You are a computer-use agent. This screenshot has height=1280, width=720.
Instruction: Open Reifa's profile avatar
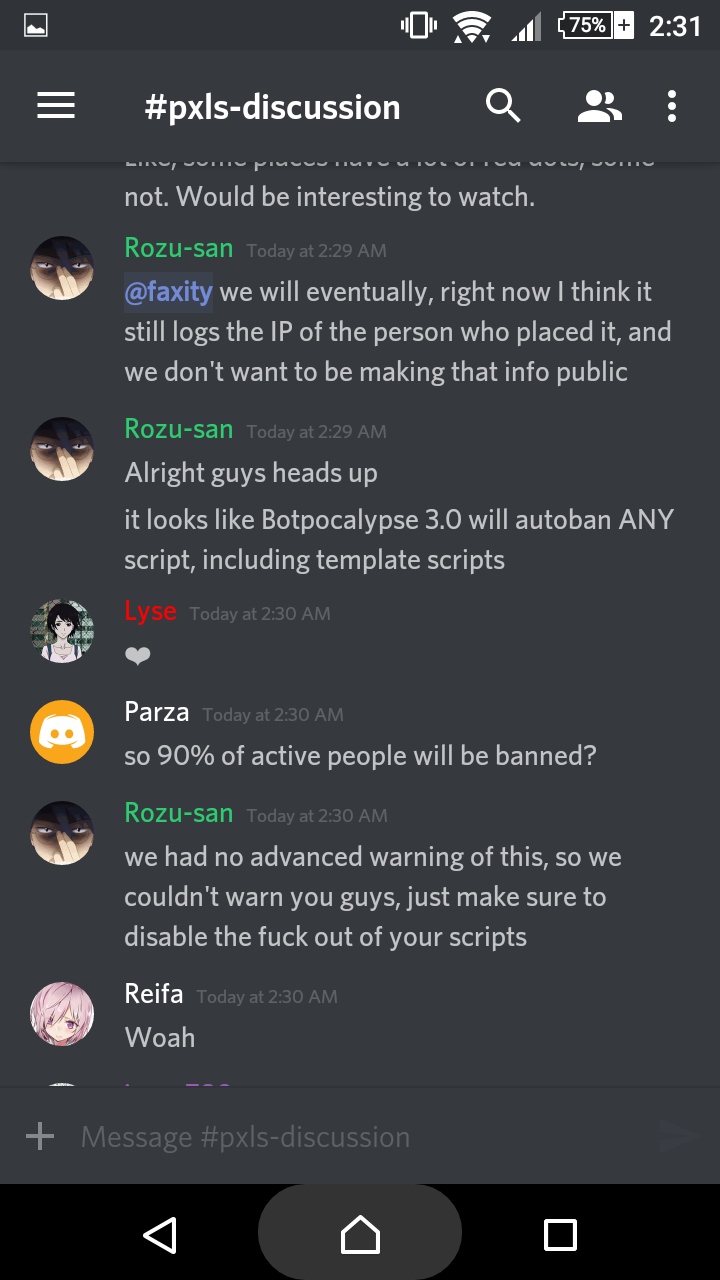click(62, 1014)
